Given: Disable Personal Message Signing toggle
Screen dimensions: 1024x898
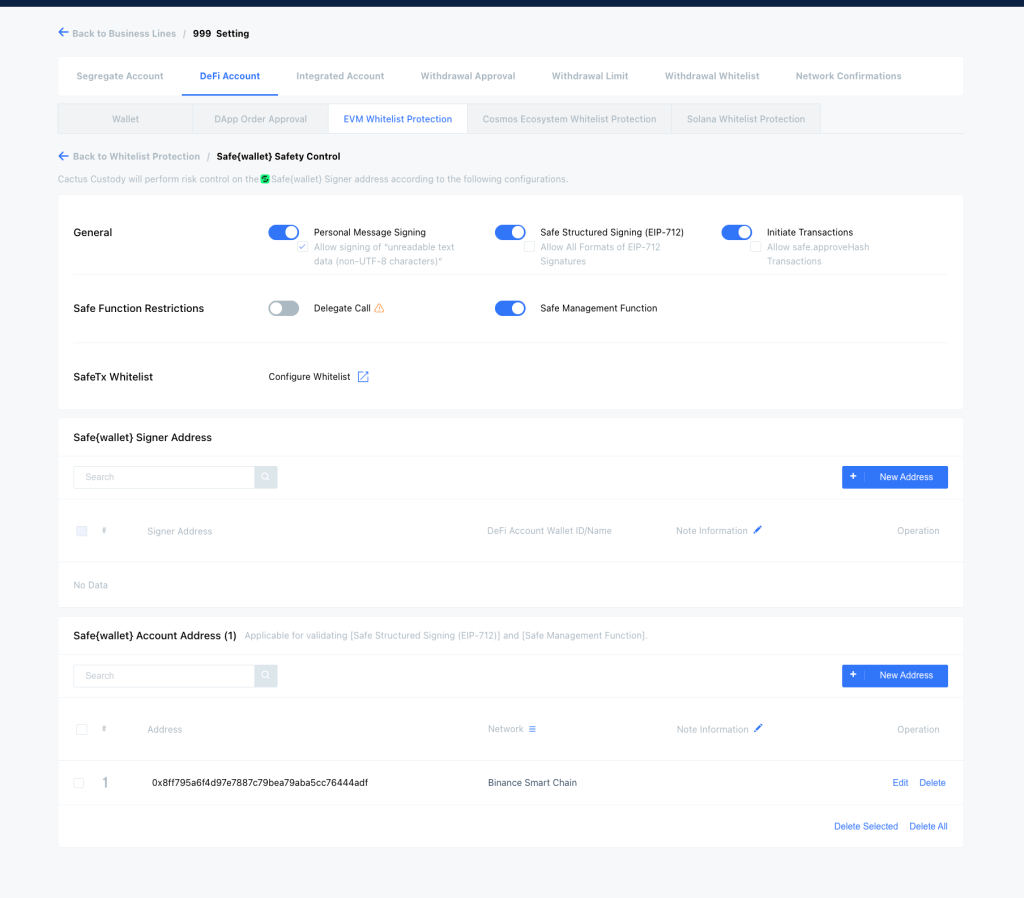Looking at the screenshot, I should (x=283, y=232).
